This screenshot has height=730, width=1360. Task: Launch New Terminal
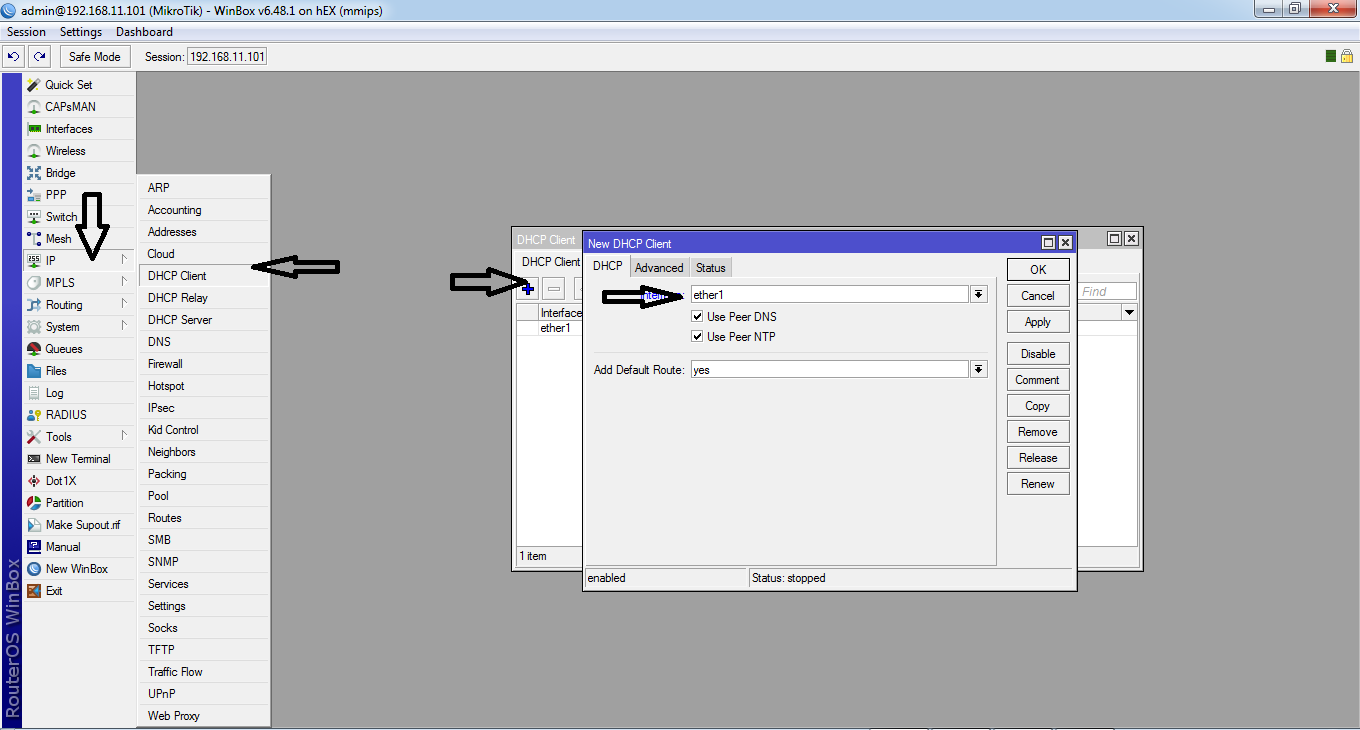pos(79,459)
